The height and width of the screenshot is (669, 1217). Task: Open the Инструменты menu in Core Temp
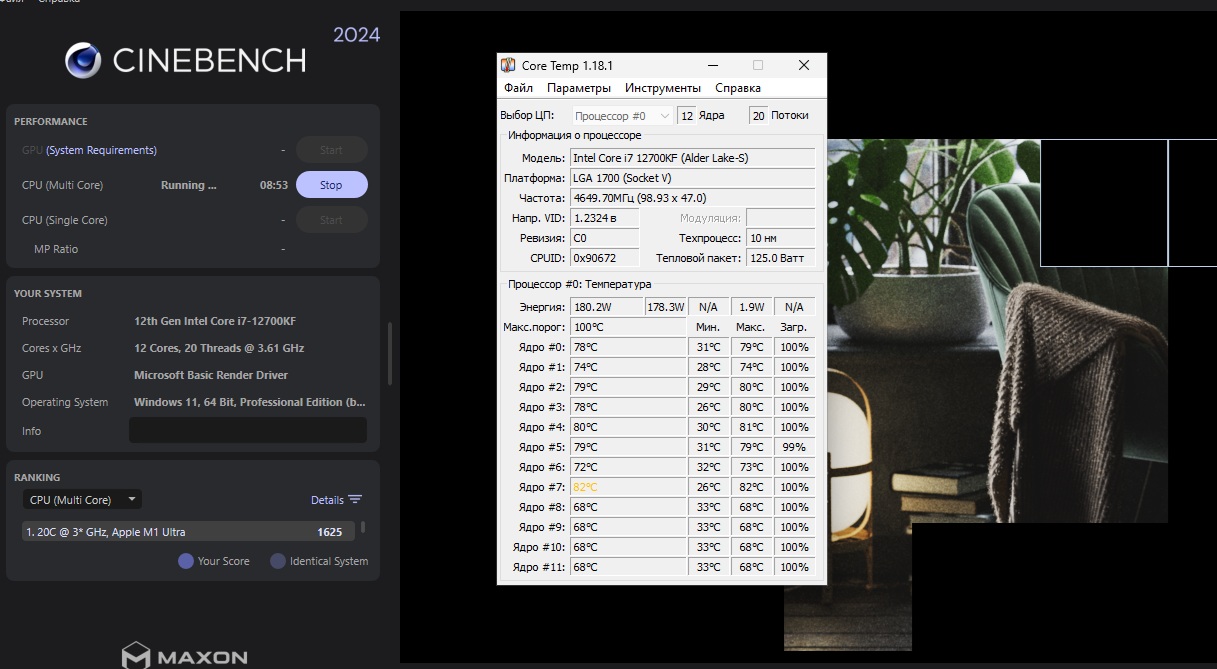(x=663, y=88)
